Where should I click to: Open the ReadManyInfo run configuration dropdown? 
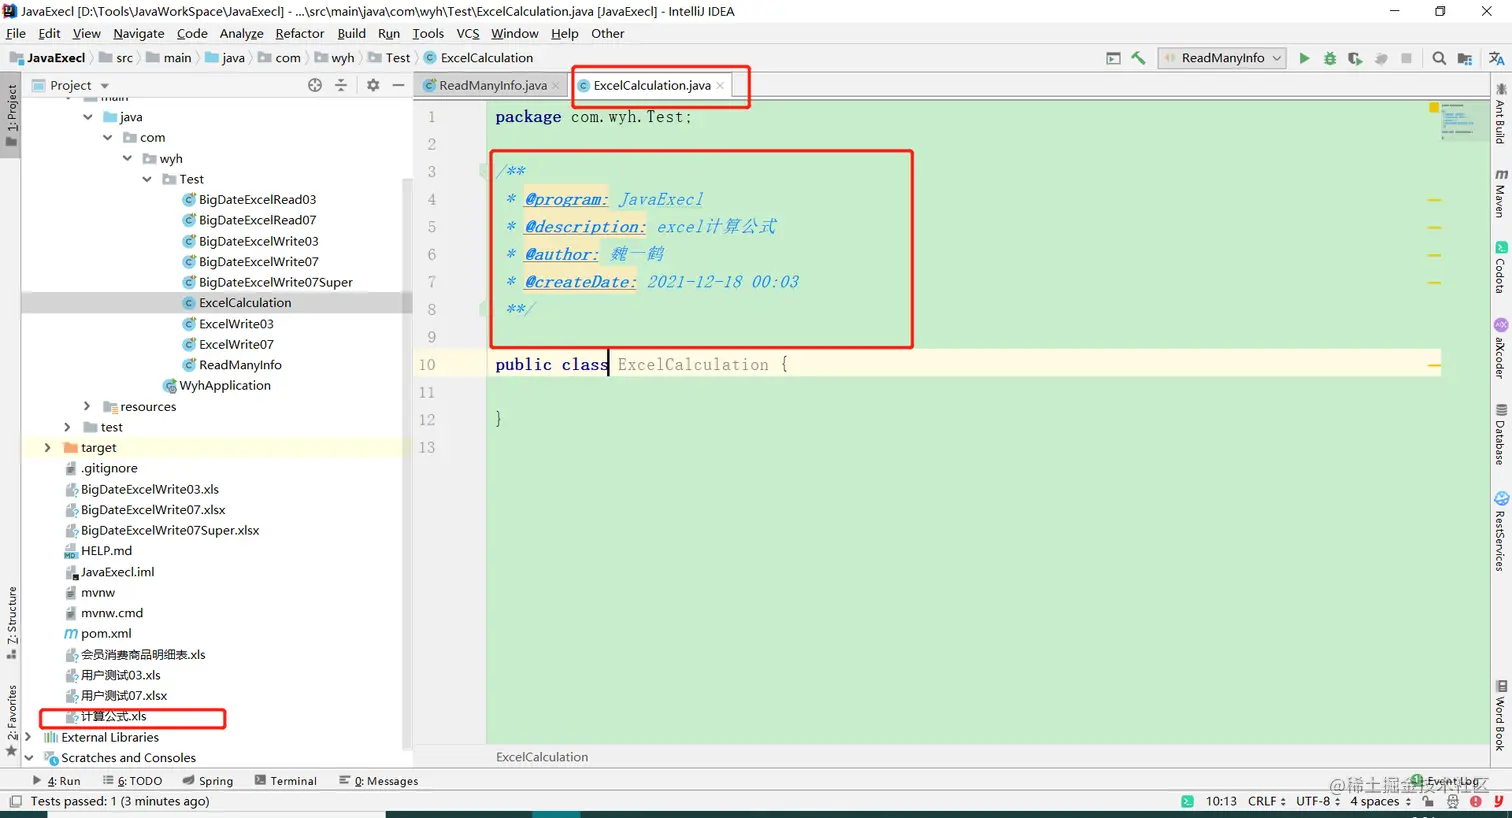click(x=1222, y=58)
